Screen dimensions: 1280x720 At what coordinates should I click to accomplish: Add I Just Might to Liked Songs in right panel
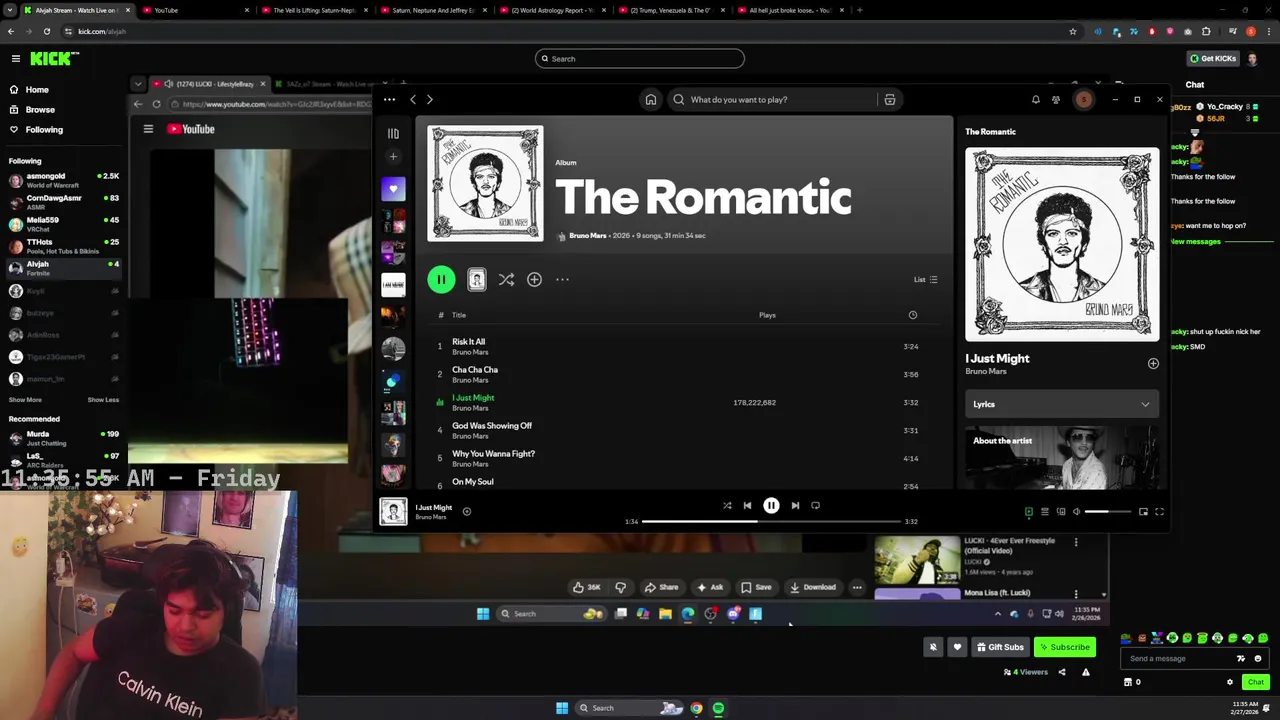pyautogui.click(x=1153, y=364)
